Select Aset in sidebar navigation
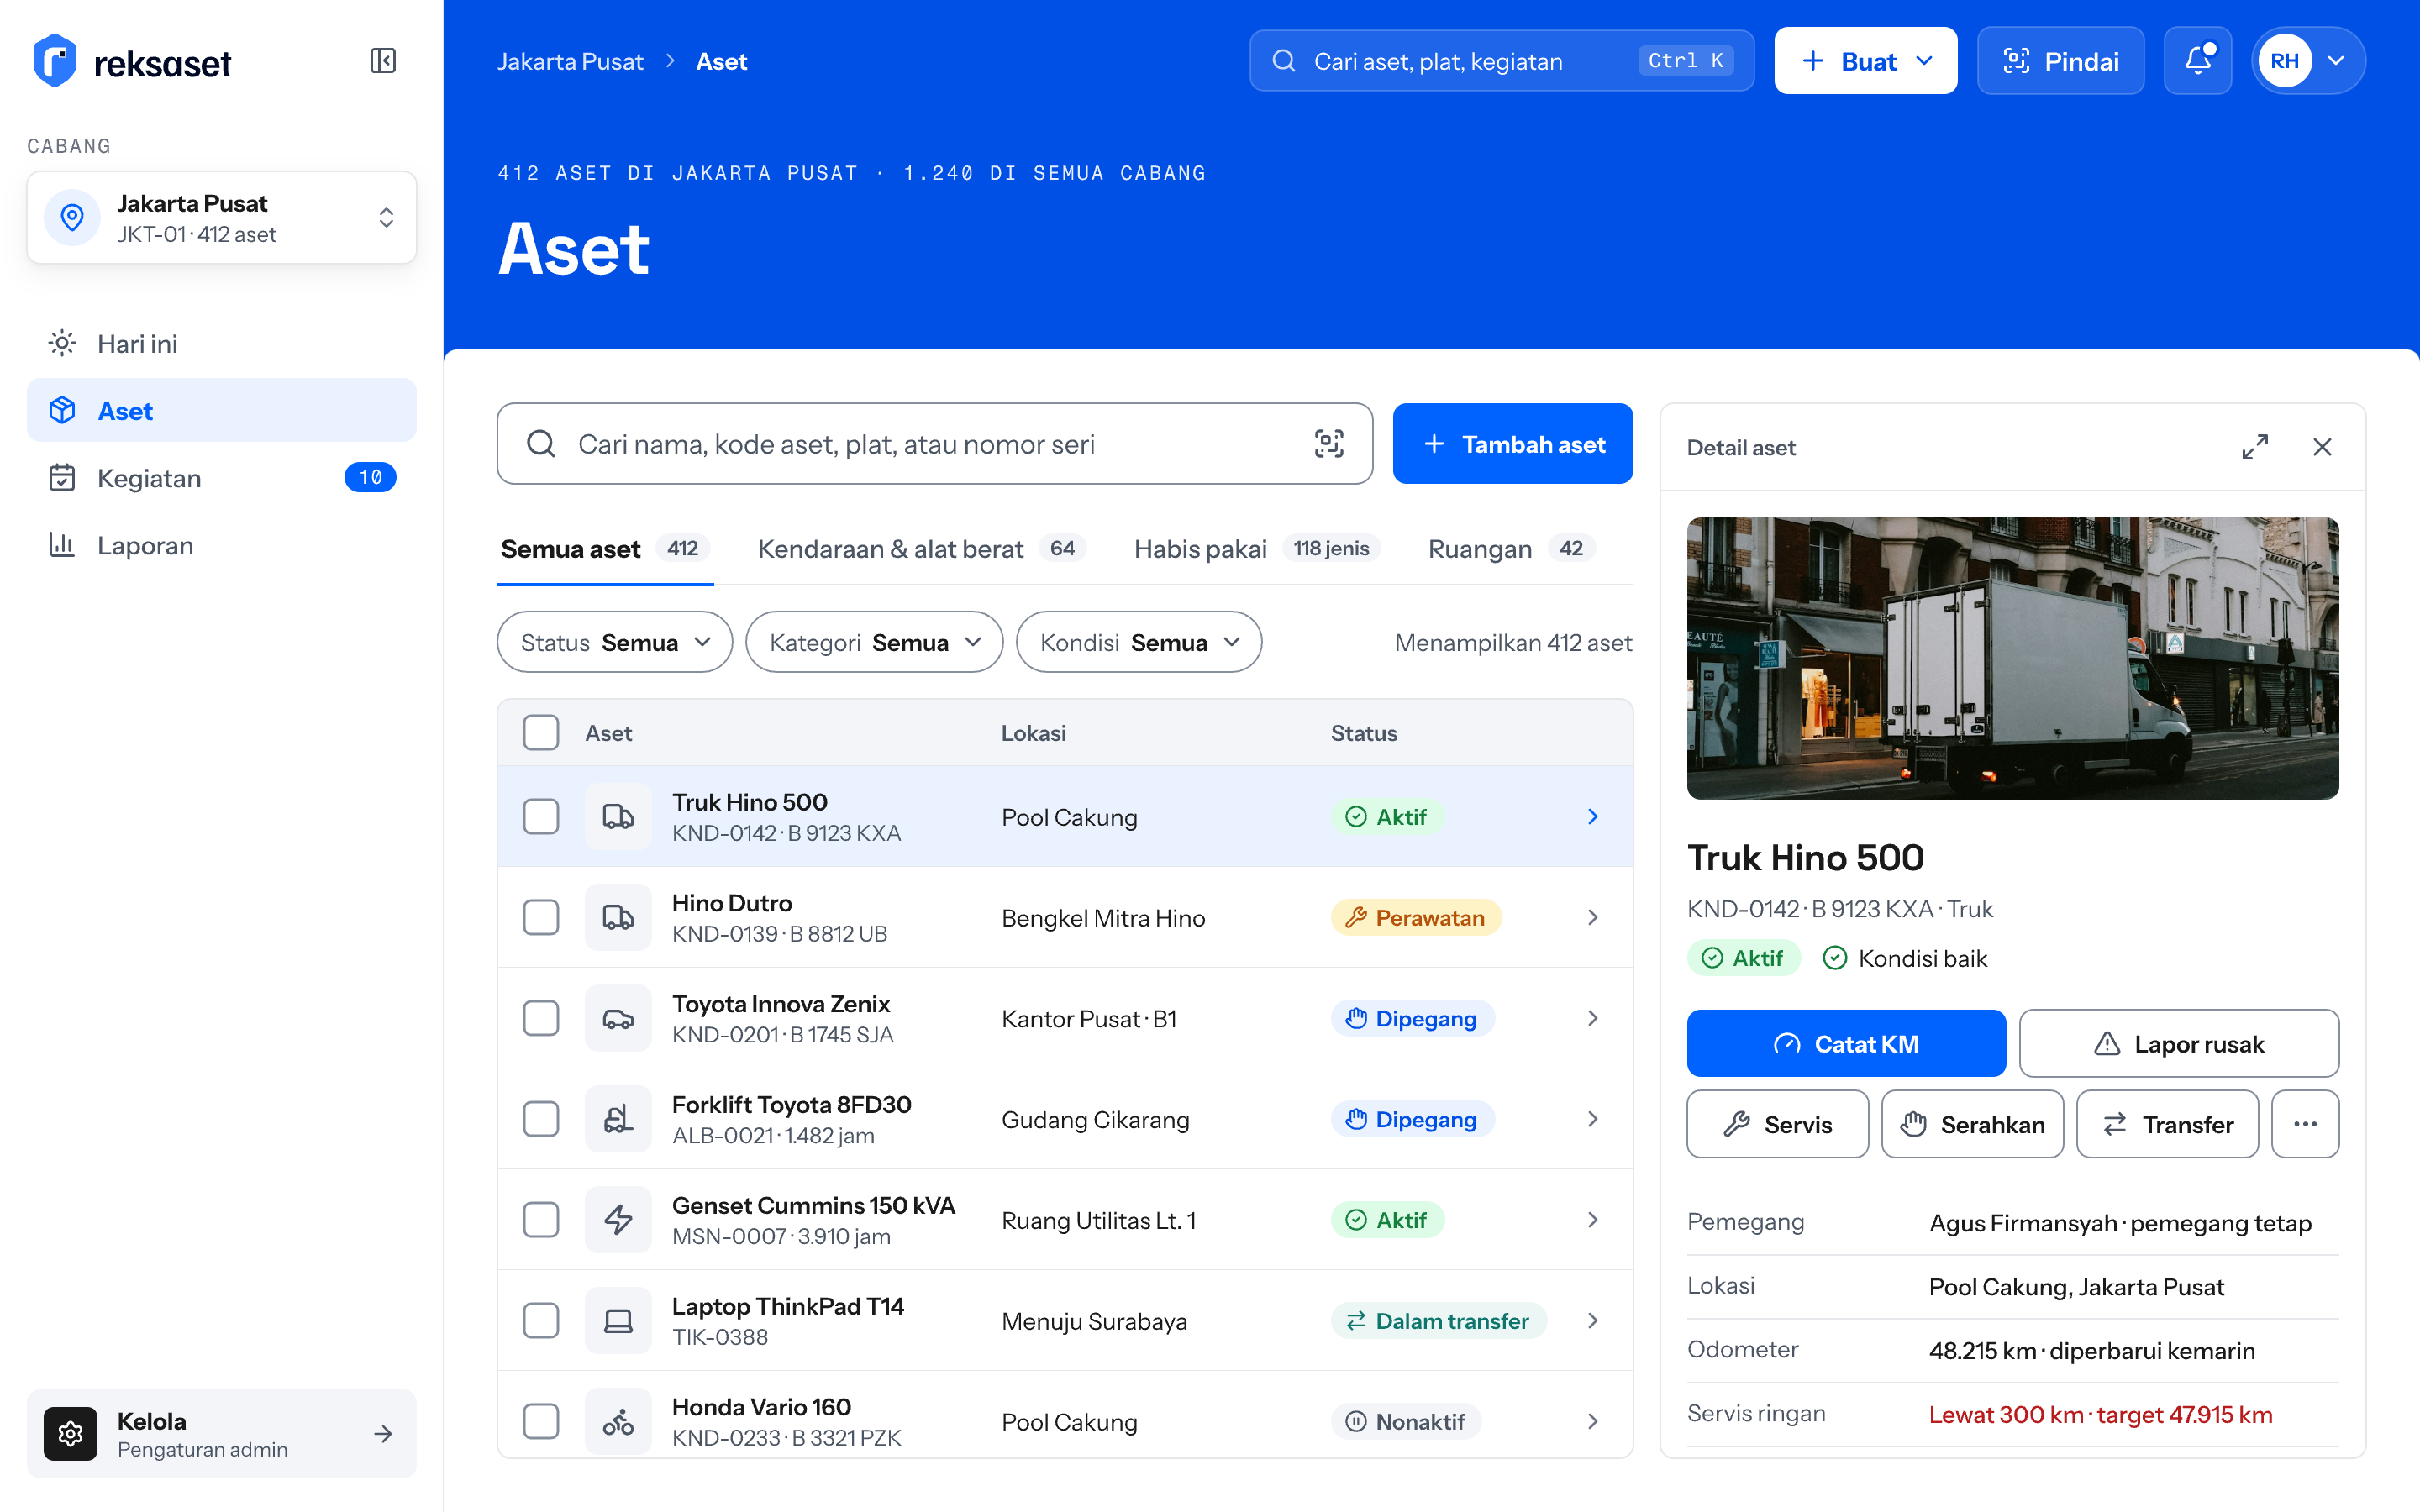2420x1512 pixels. tap(221, 411)
